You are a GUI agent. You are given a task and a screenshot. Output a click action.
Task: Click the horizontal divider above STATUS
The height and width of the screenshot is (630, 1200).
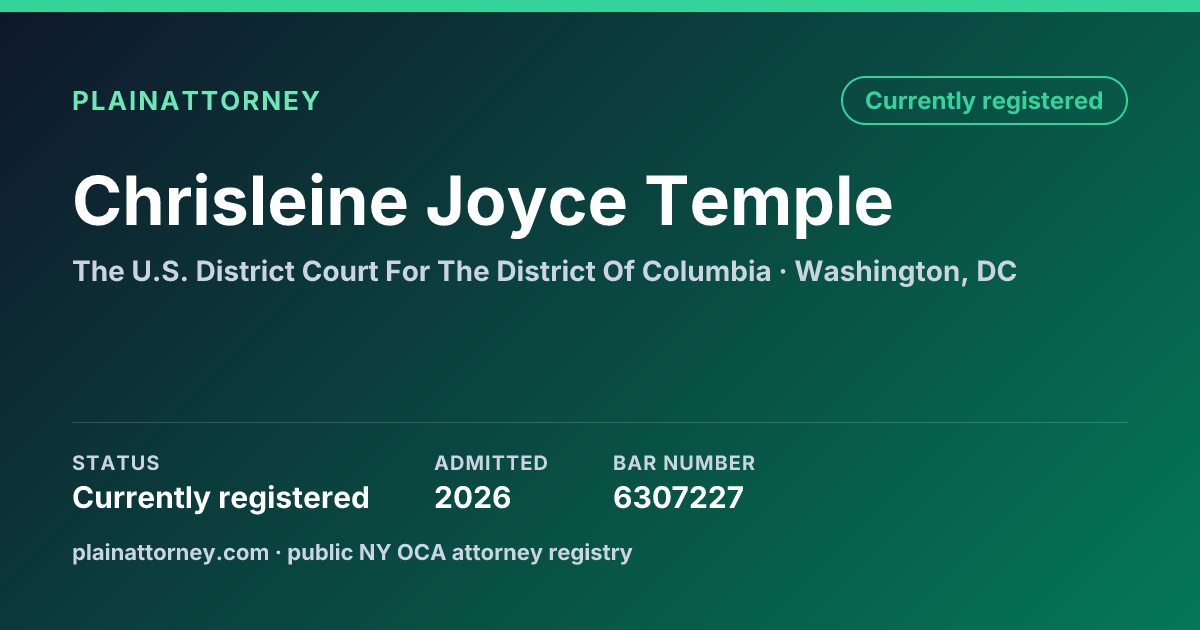[600, 422]
